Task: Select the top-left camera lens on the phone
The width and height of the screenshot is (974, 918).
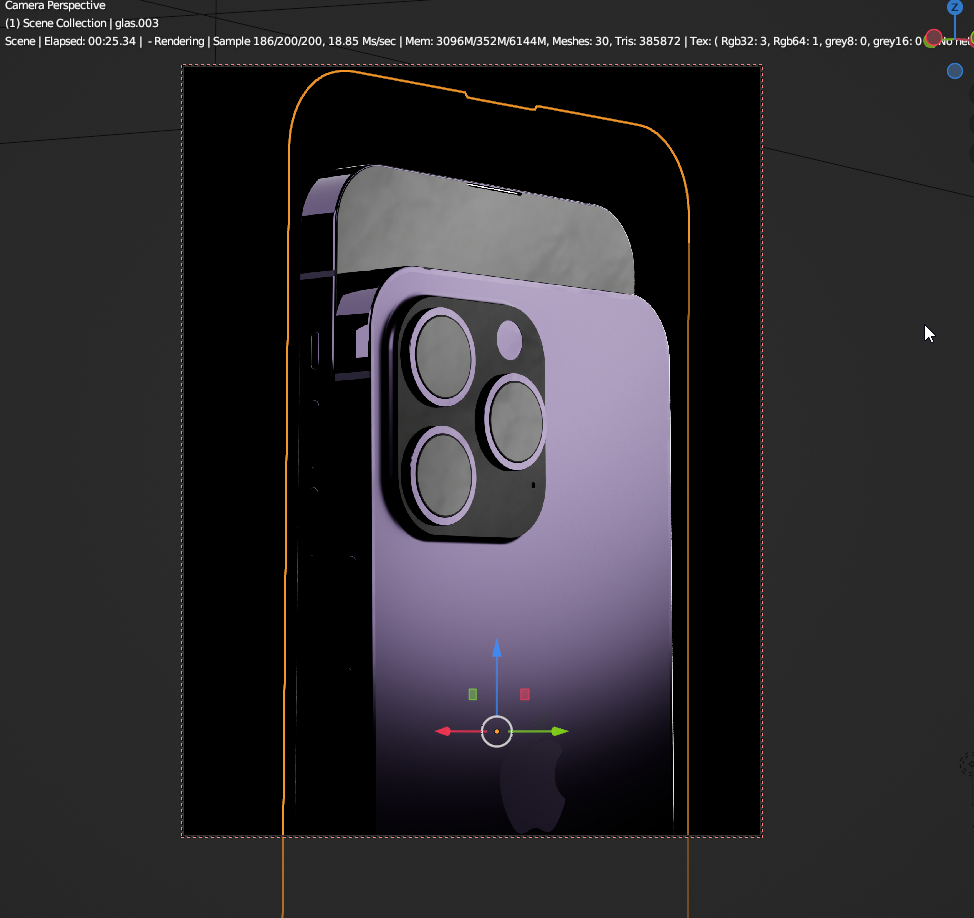Action: [442, 357]
